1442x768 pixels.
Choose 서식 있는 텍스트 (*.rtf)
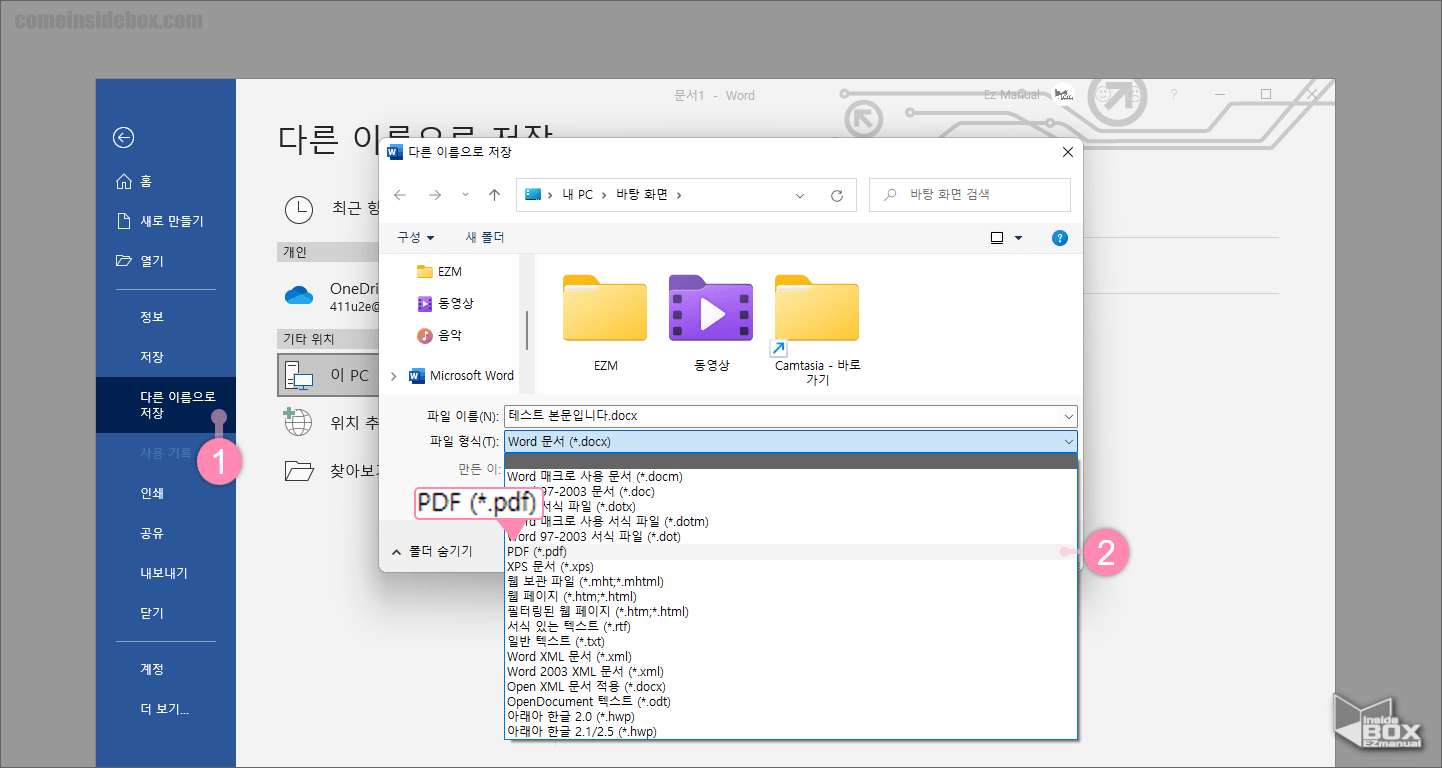click(x=791, y=627)
